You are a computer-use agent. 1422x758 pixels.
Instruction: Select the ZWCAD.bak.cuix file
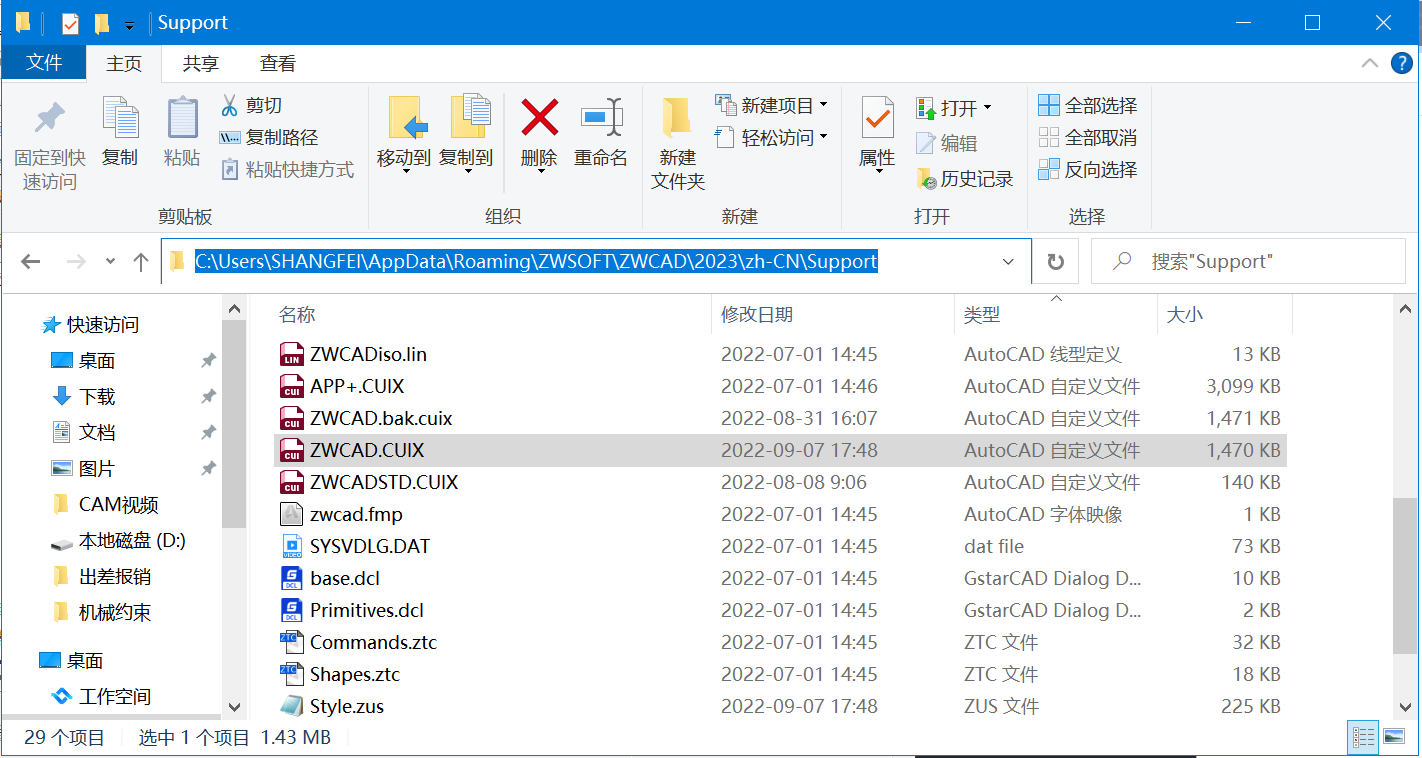780,418
